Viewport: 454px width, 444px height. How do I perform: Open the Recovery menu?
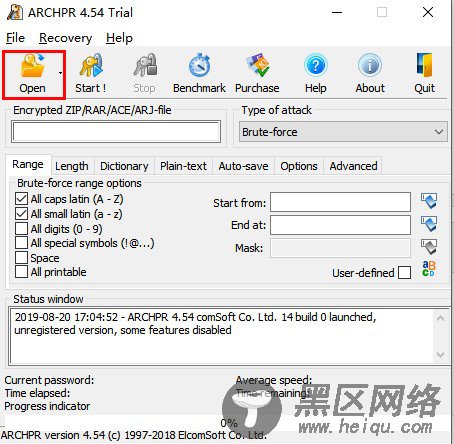tap(65, 38)
